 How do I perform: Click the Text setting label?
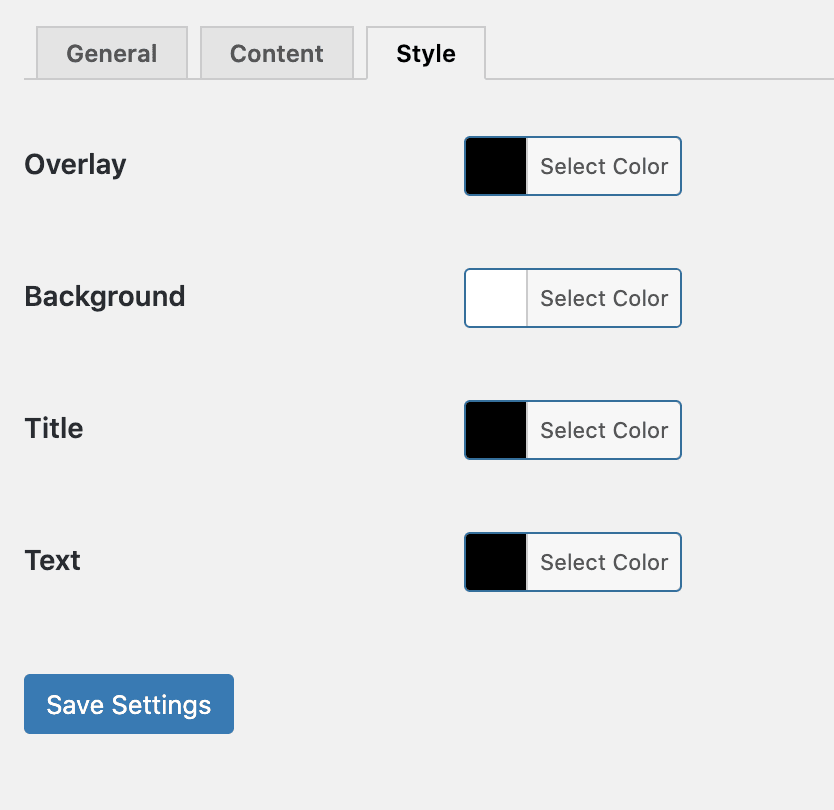pos(52,560)
